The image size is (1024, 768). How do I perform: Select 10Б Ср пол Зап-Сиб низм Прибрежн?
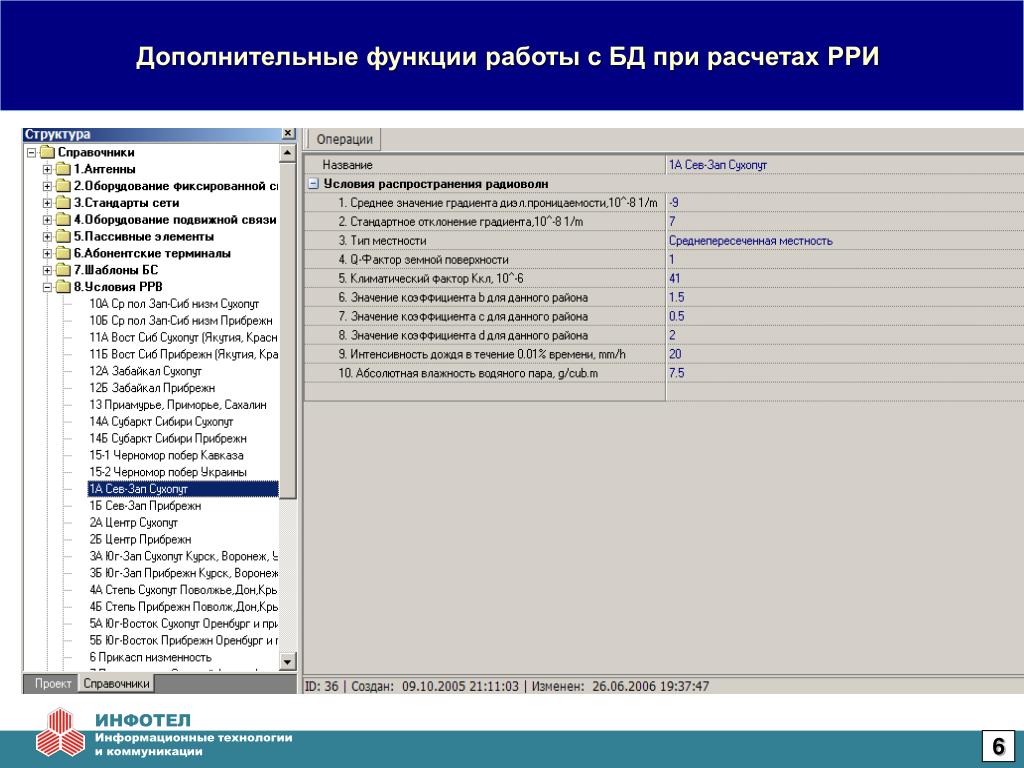coord(181,321)
